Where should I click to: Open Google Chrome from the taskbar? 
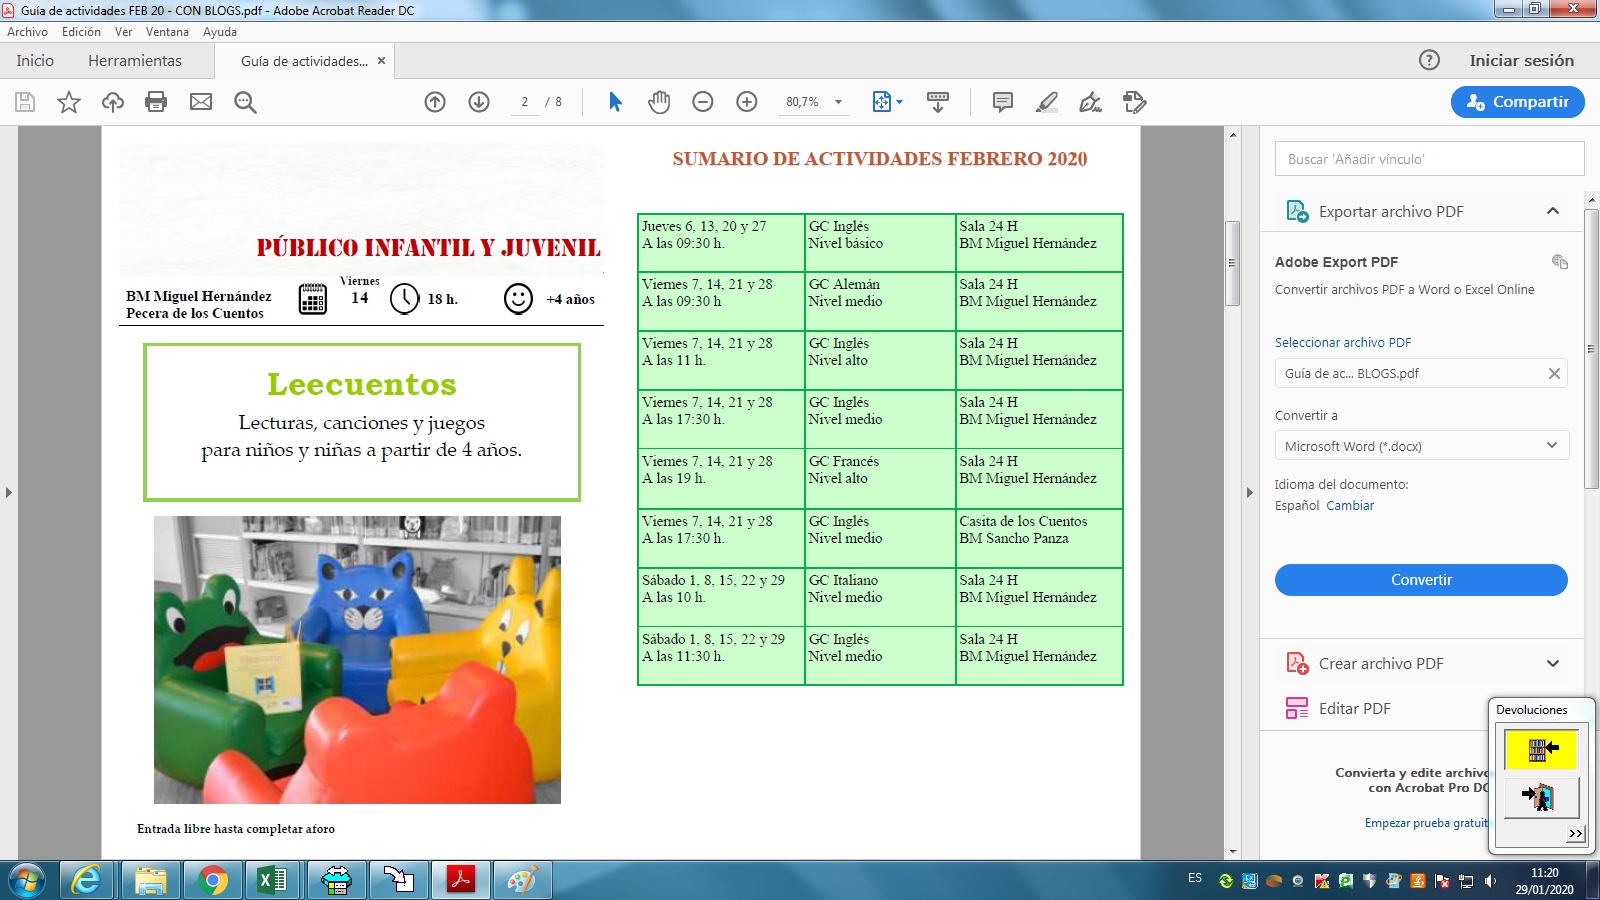(x=212, y=880)
